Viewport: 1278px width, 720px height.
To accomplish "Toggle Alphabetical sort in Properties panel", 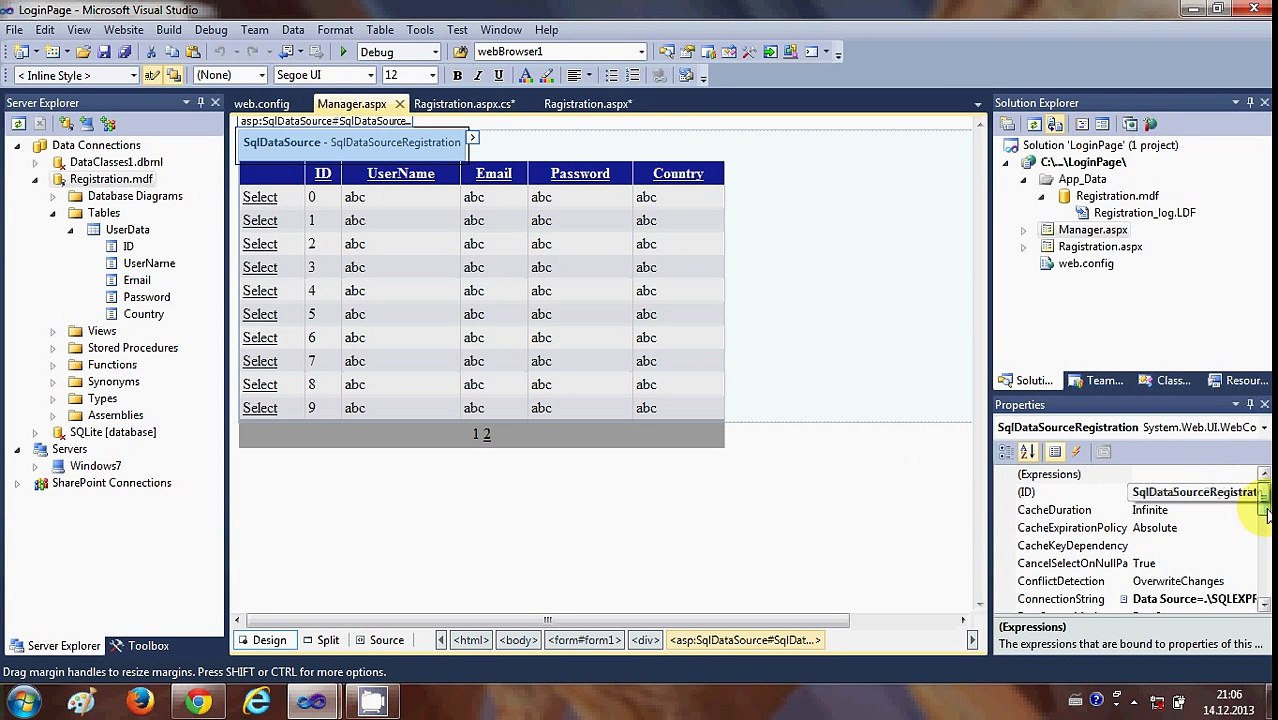I will (1027, 452).
